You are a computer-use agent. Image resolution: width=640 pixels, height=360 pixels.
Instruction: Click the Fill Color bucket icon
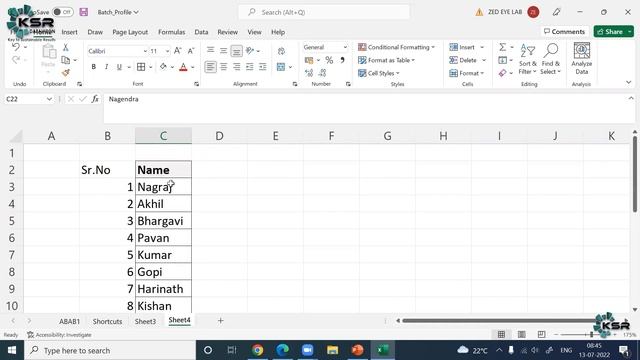163,67
